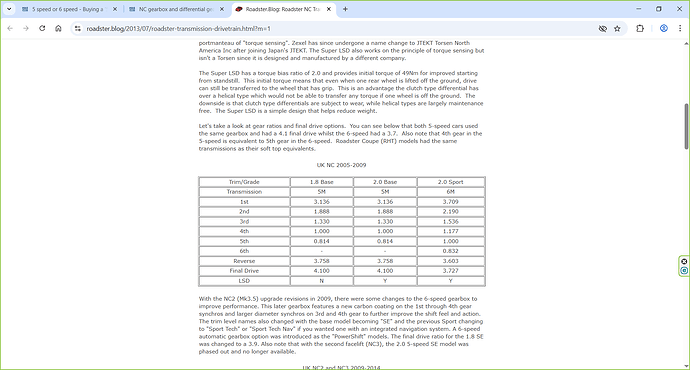This screenshot has height=370, width=690.
Task: Open the browser home page
Action: click(x=58, y=29)
